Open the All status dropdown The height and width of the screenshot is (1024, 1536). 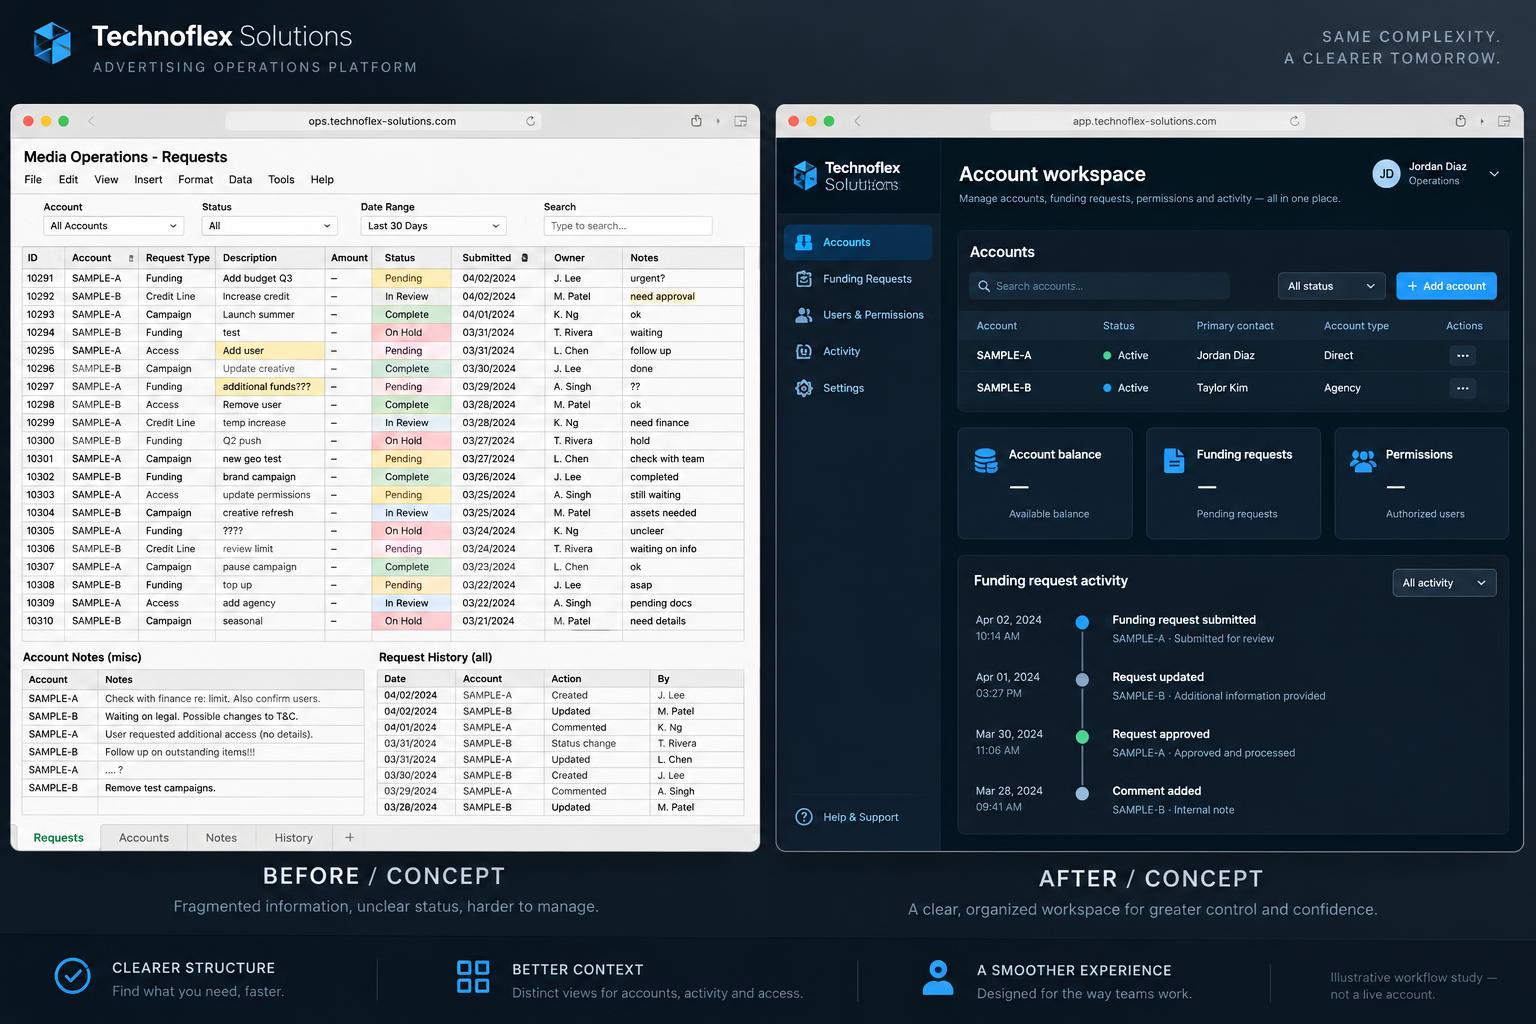[x=1331, y=286]
